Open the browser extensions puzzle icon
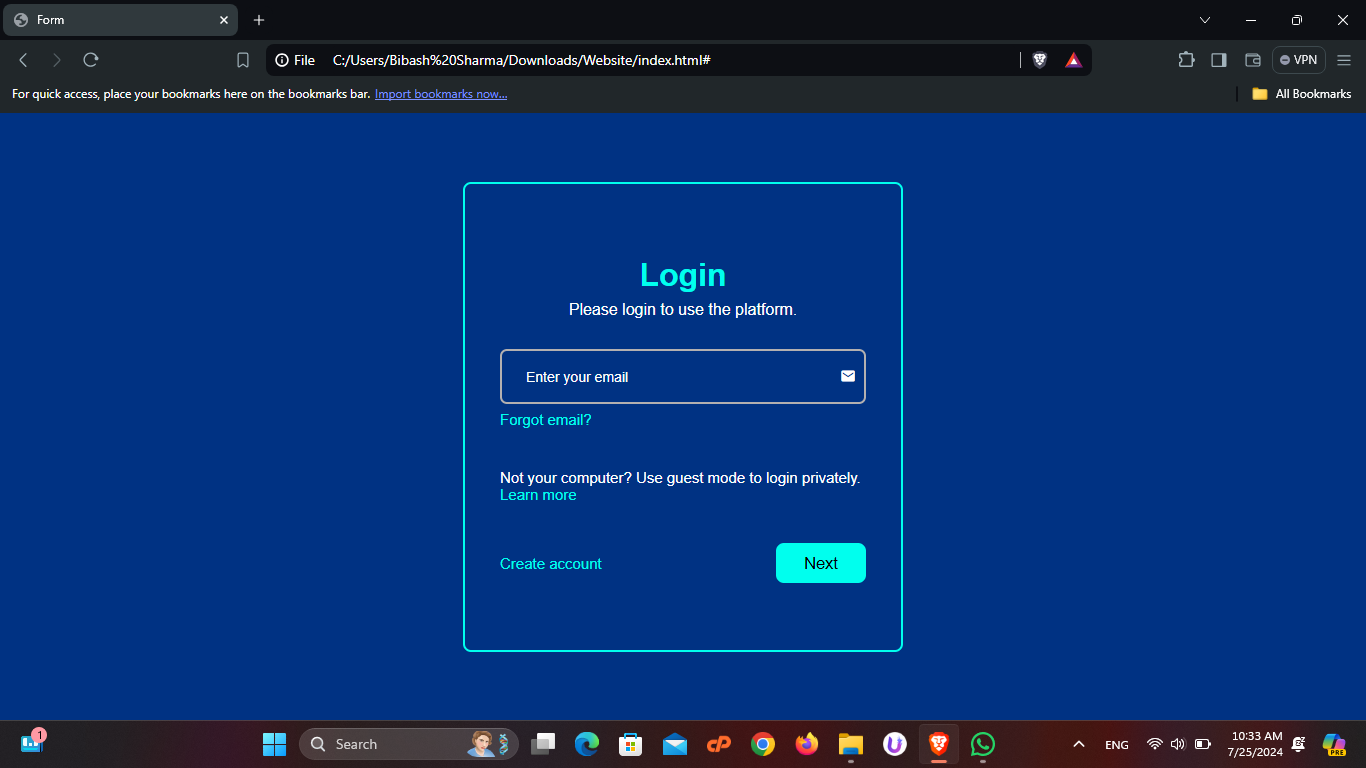 click(x=1186, y=60)
